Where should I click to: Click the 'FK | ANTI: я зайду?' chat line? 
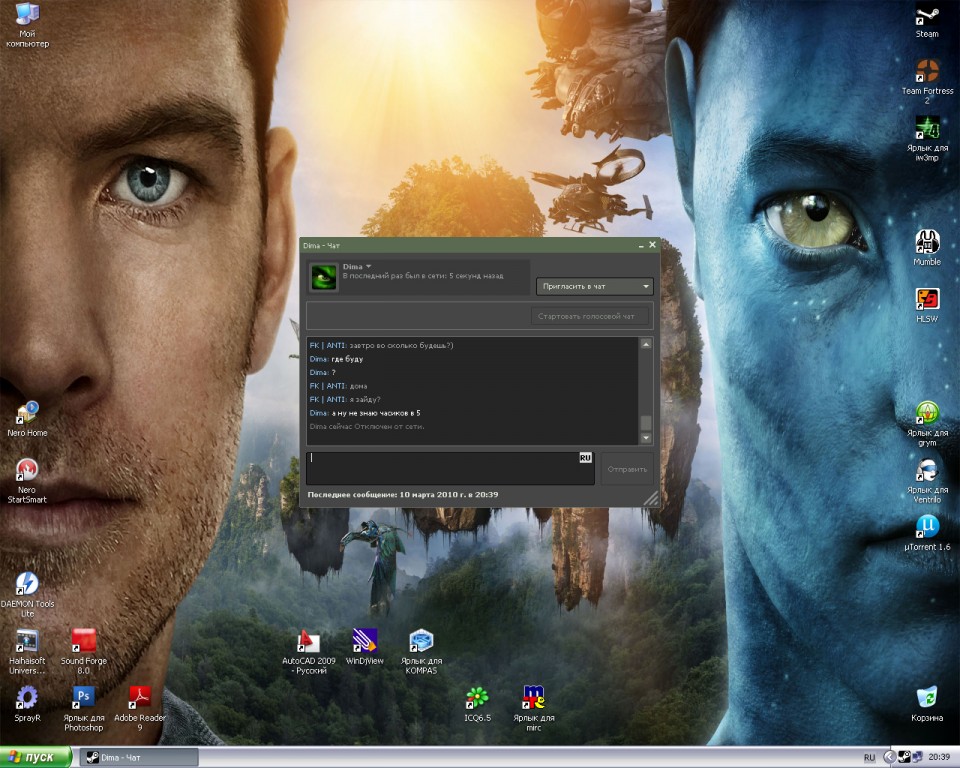coord(345,399)
